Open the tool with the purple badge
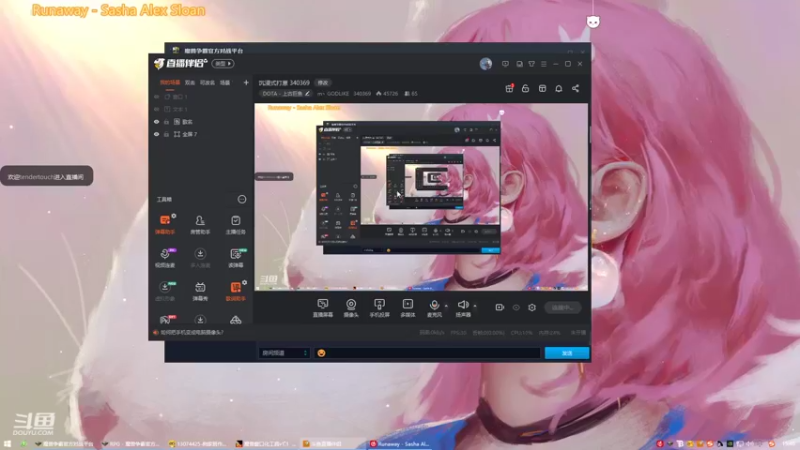The image size is (800, 450). (x=165, y=257)
